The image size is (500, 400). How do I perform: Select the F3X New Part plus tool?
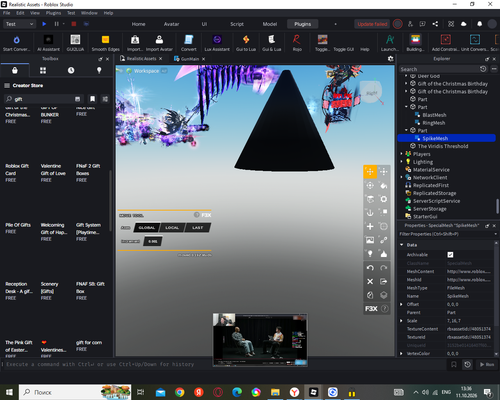[370, 226]
